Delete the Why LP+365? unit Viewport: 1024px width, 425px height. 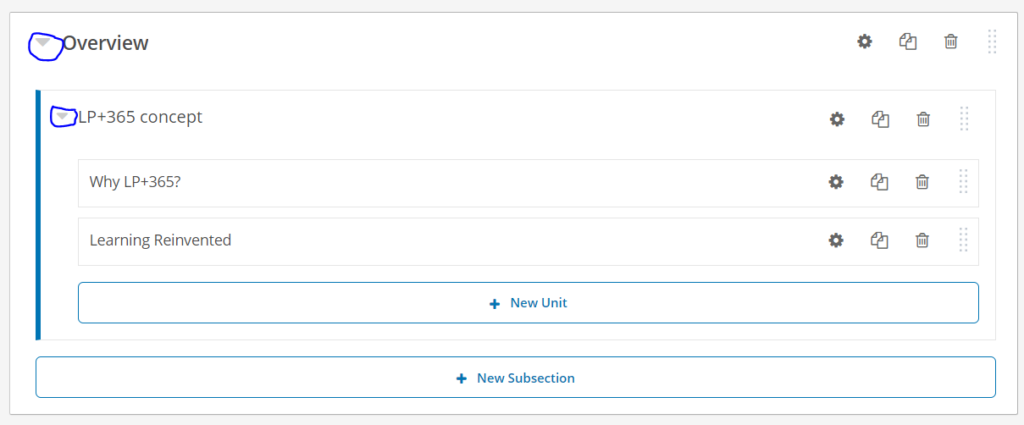pos(922,182)
